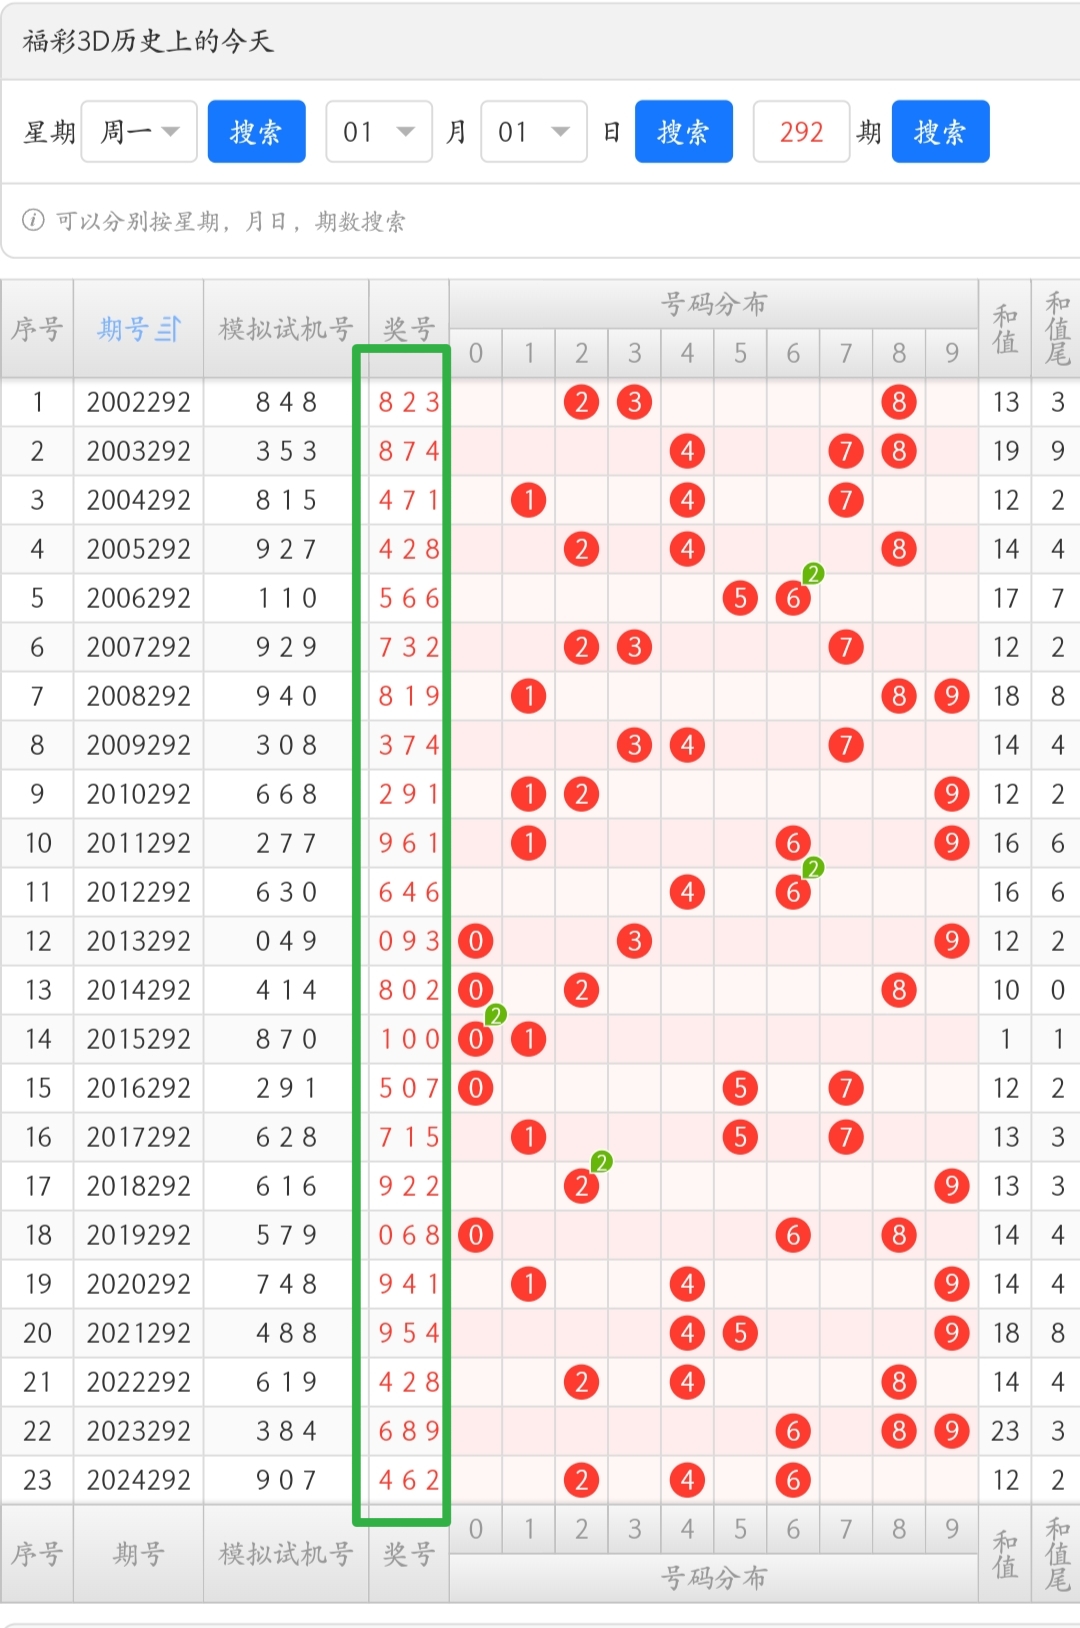Sort by 期号 column header icon

tap(168, 329)
